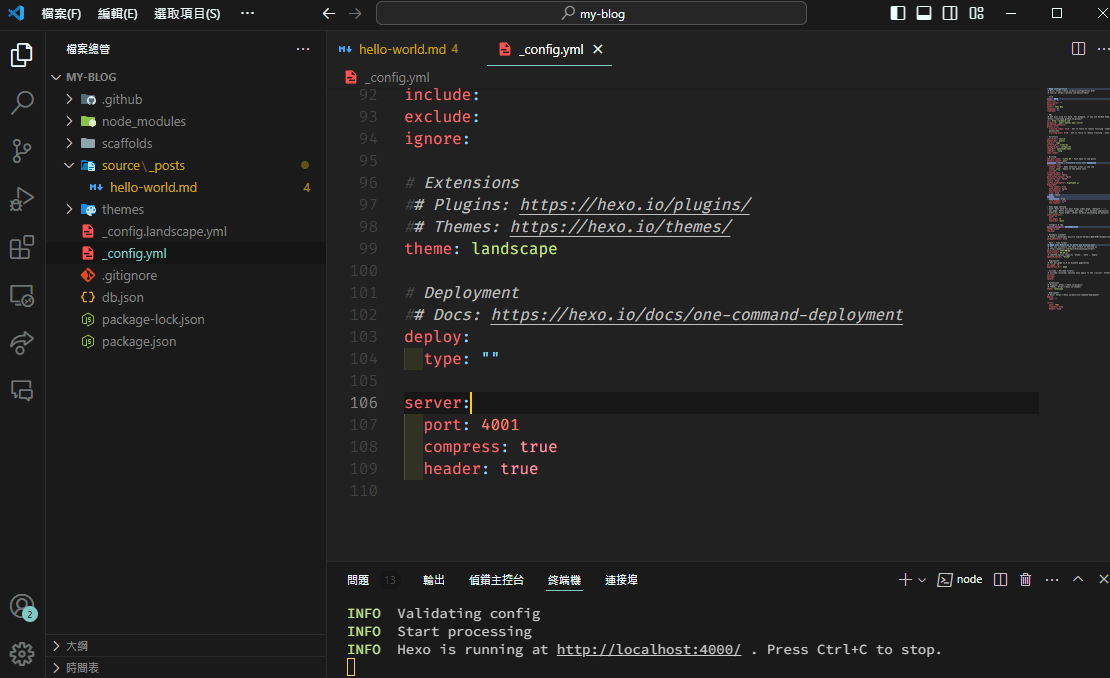Open editor more actions ellipsis
The image size is (1110, 678).
[1103, 49]
